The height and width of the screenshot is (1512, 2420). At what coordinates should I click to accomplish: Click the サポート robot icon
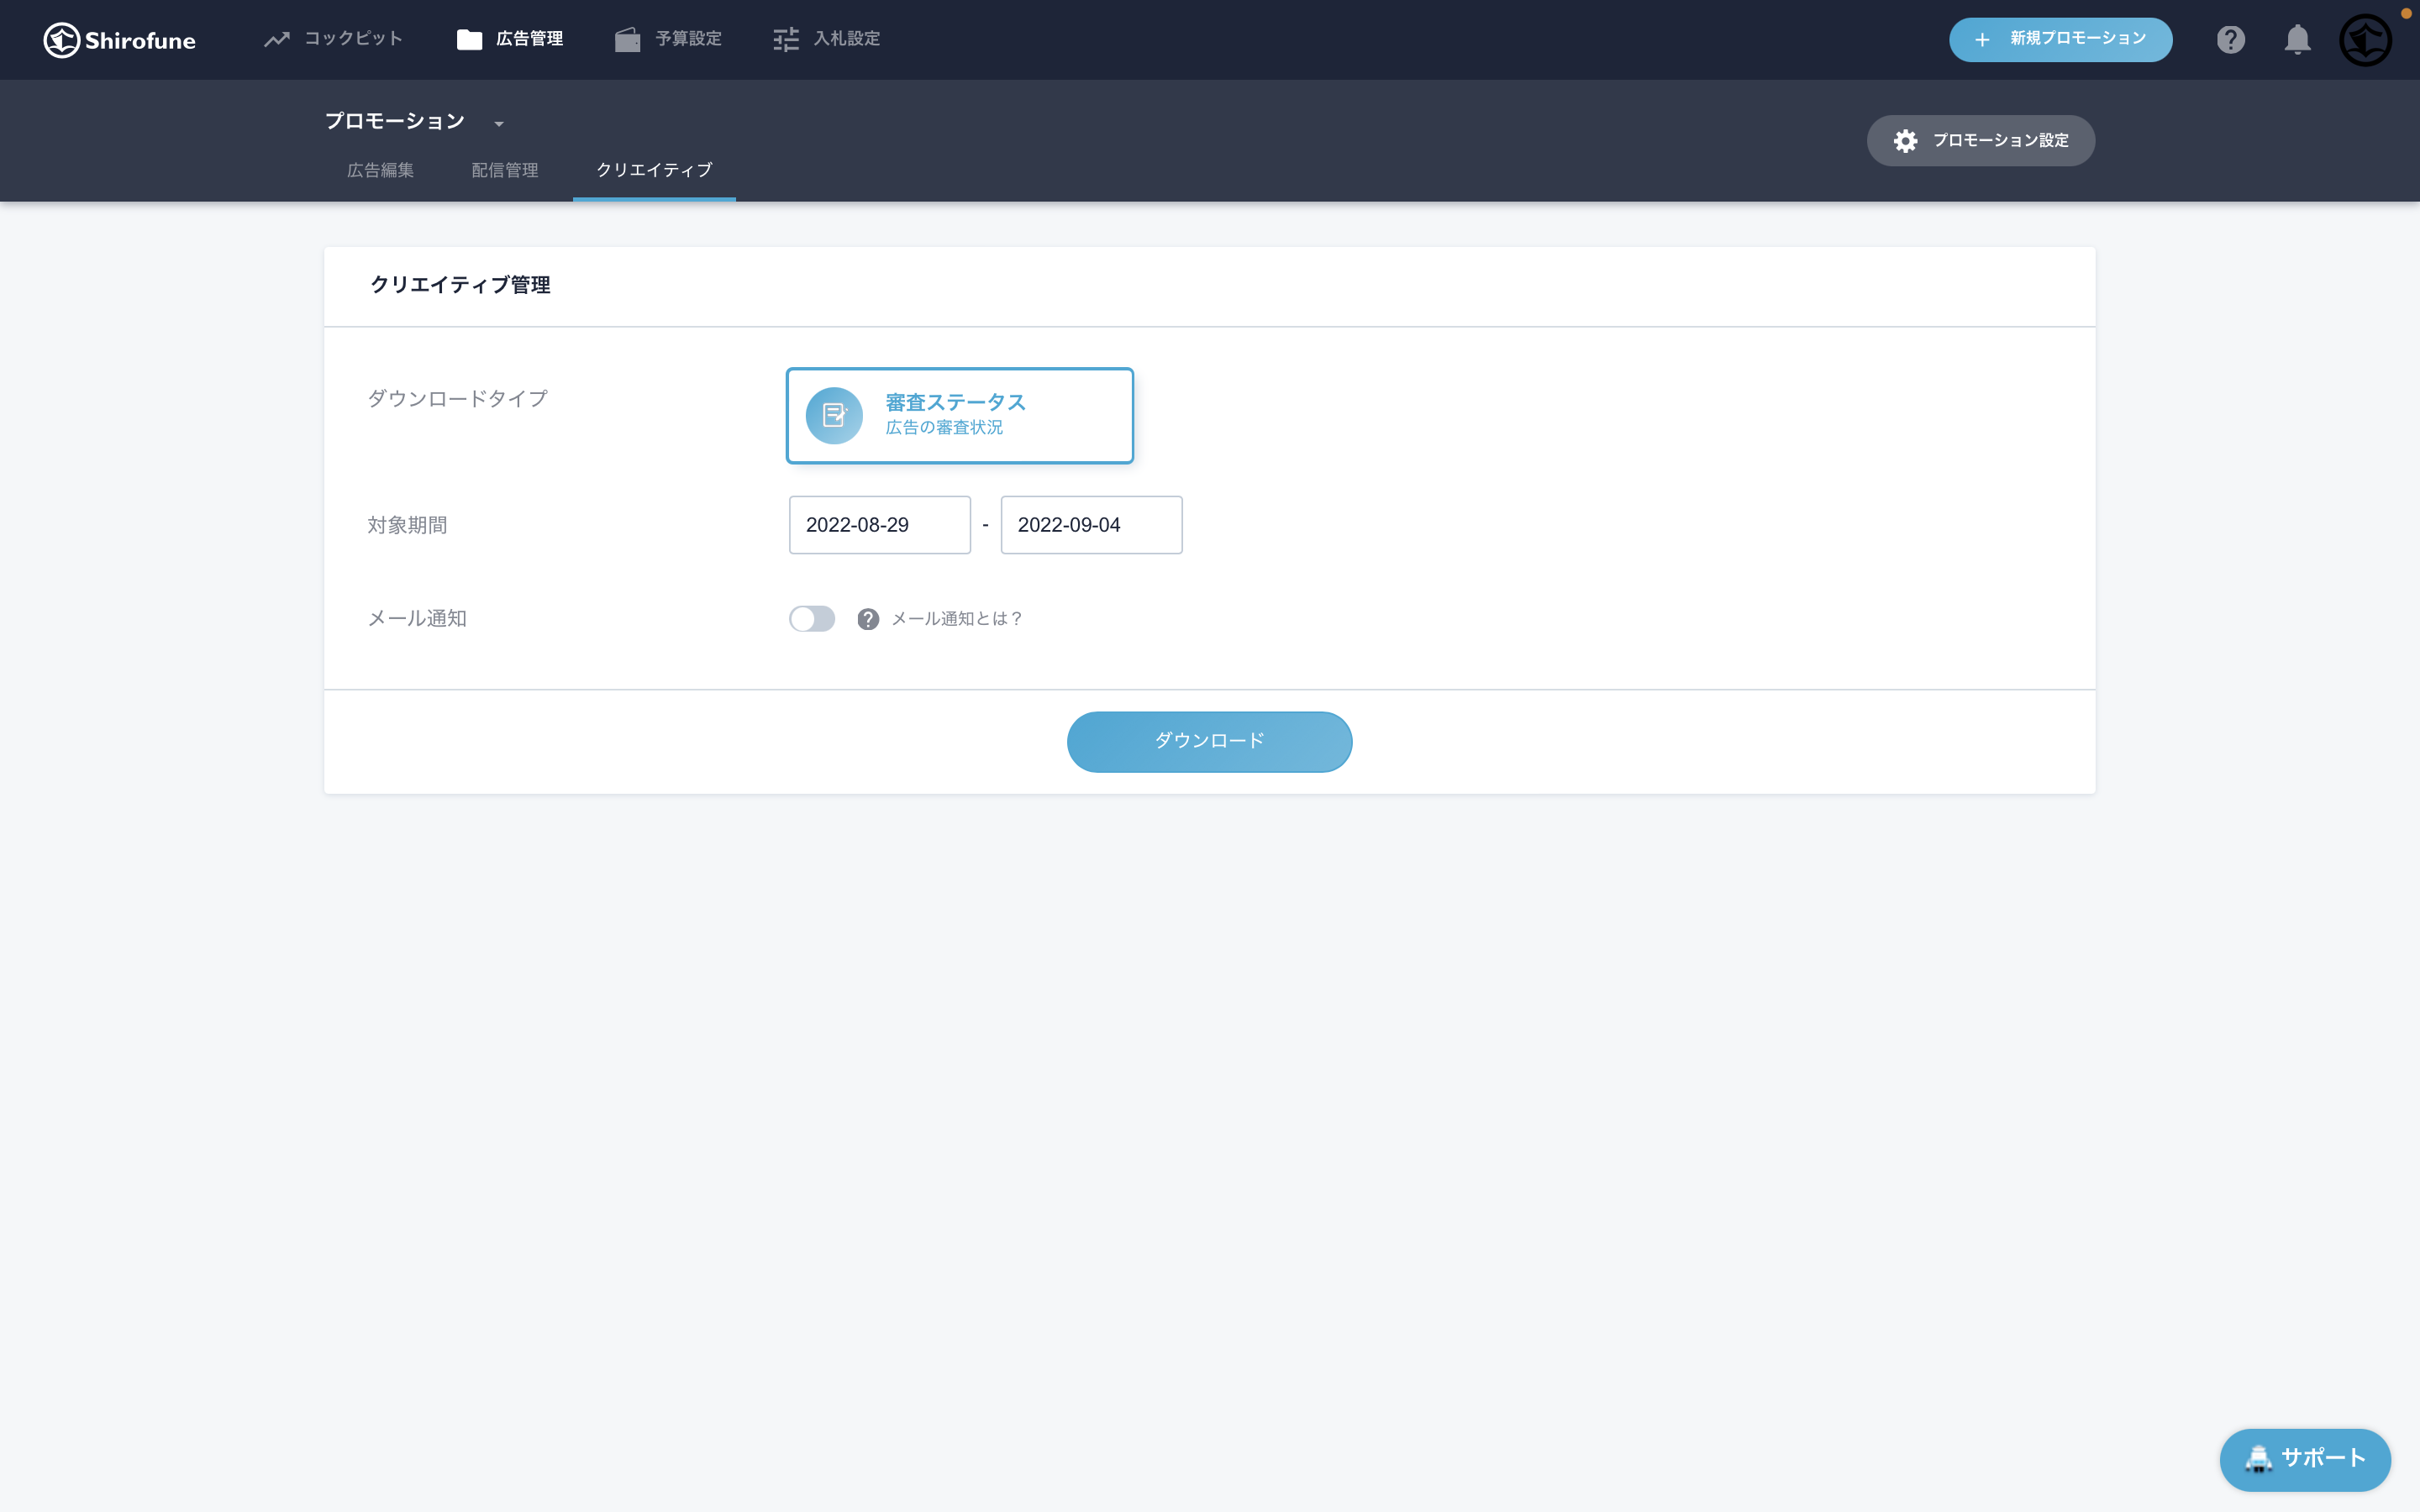[x=2257, y=1459]
